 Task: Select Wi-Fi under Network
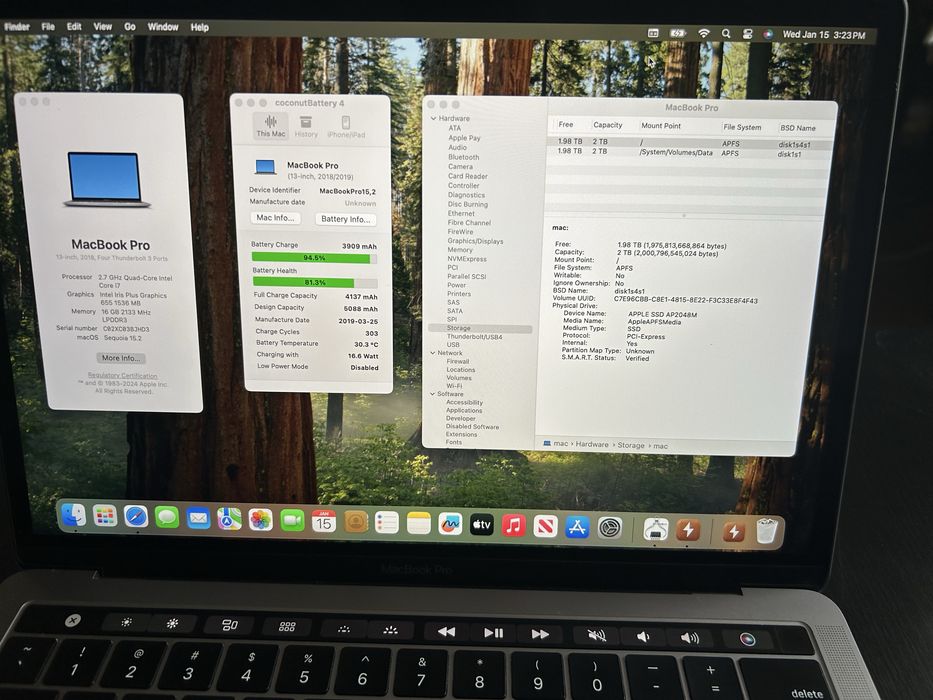pos(454,386)
